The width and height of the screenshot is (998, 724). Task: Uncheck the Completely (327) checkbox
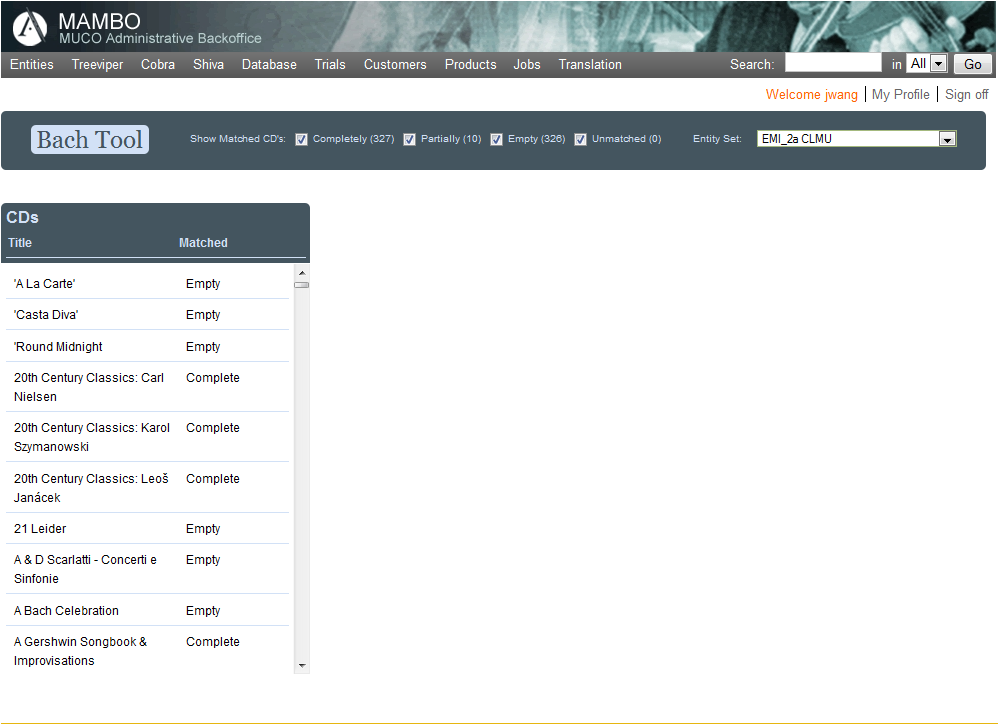point(302,140)
